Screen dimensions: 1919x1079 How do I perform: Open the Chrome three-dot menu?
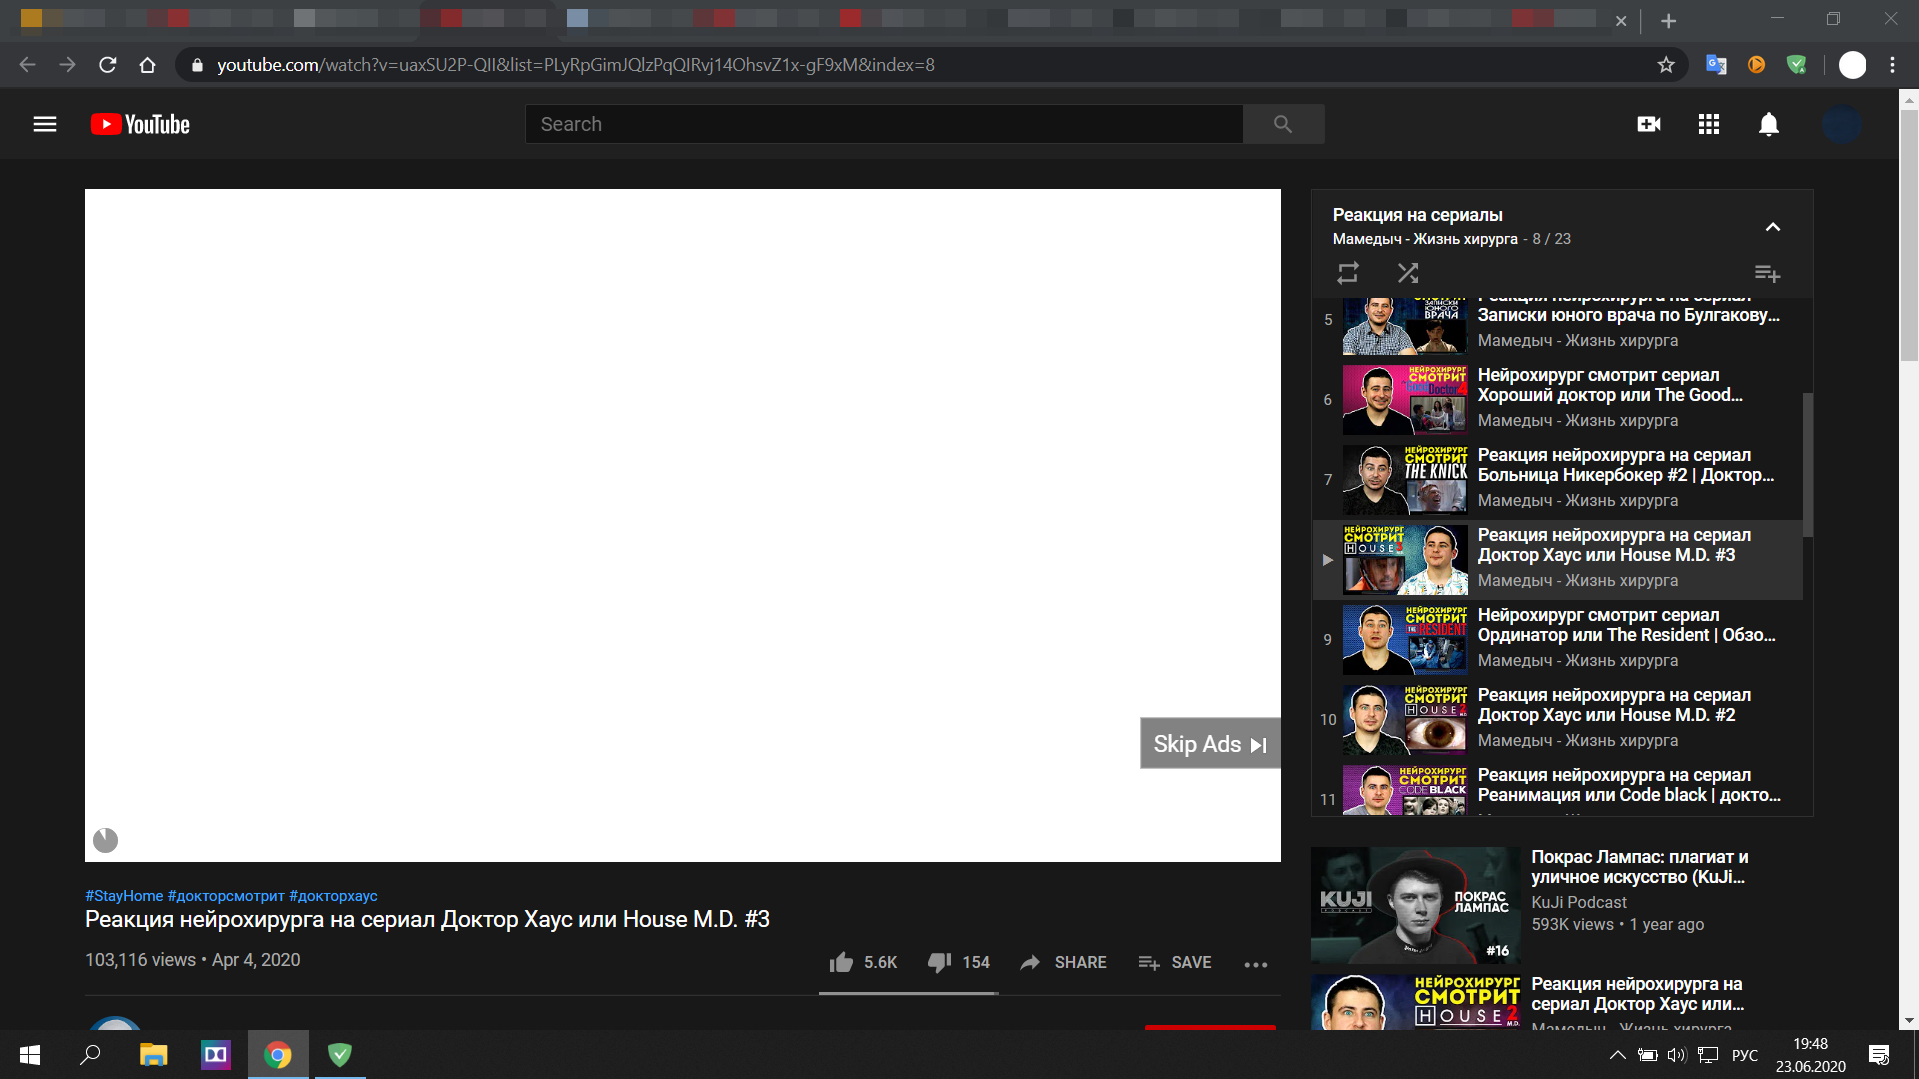[1893, 65]
